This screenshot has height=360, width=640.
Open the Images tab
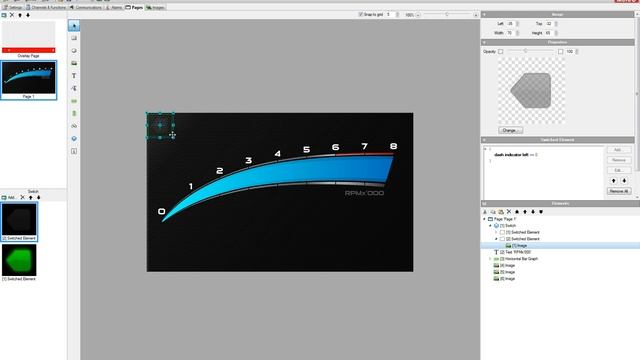point(155,7)
